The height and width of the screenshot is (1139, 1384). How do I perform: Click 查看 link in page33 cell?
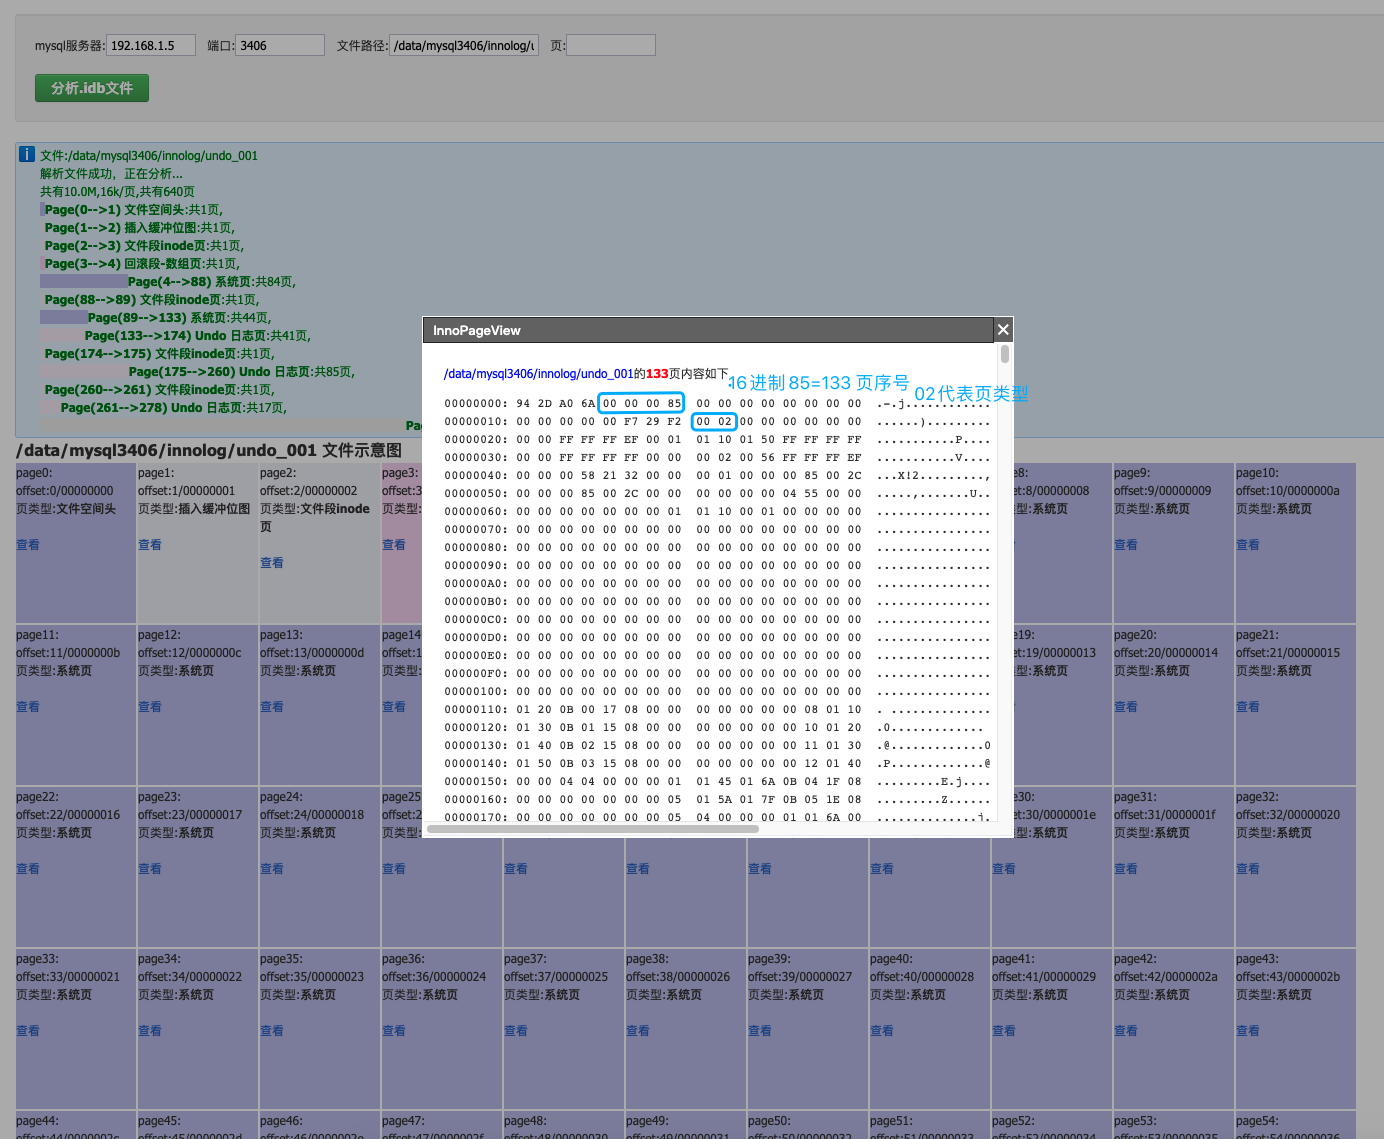[28, 1031]
